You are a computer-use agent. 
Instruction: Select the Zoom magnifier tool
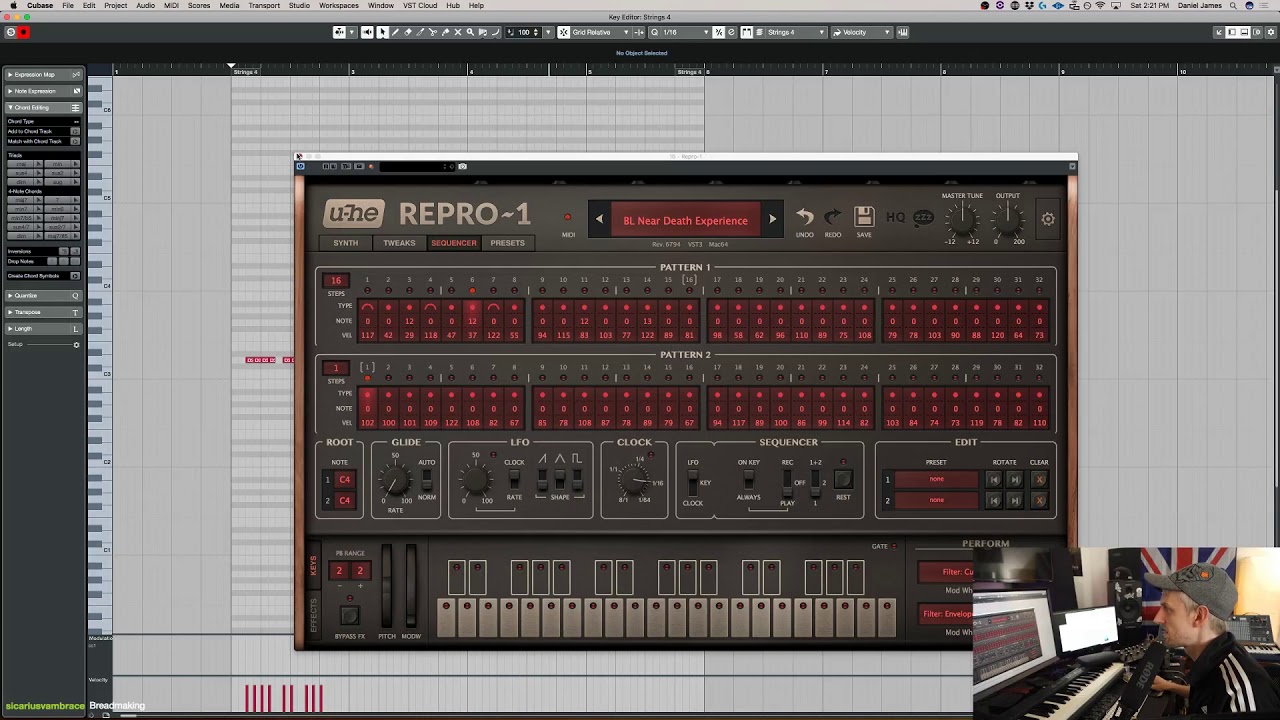click(470, 32)
